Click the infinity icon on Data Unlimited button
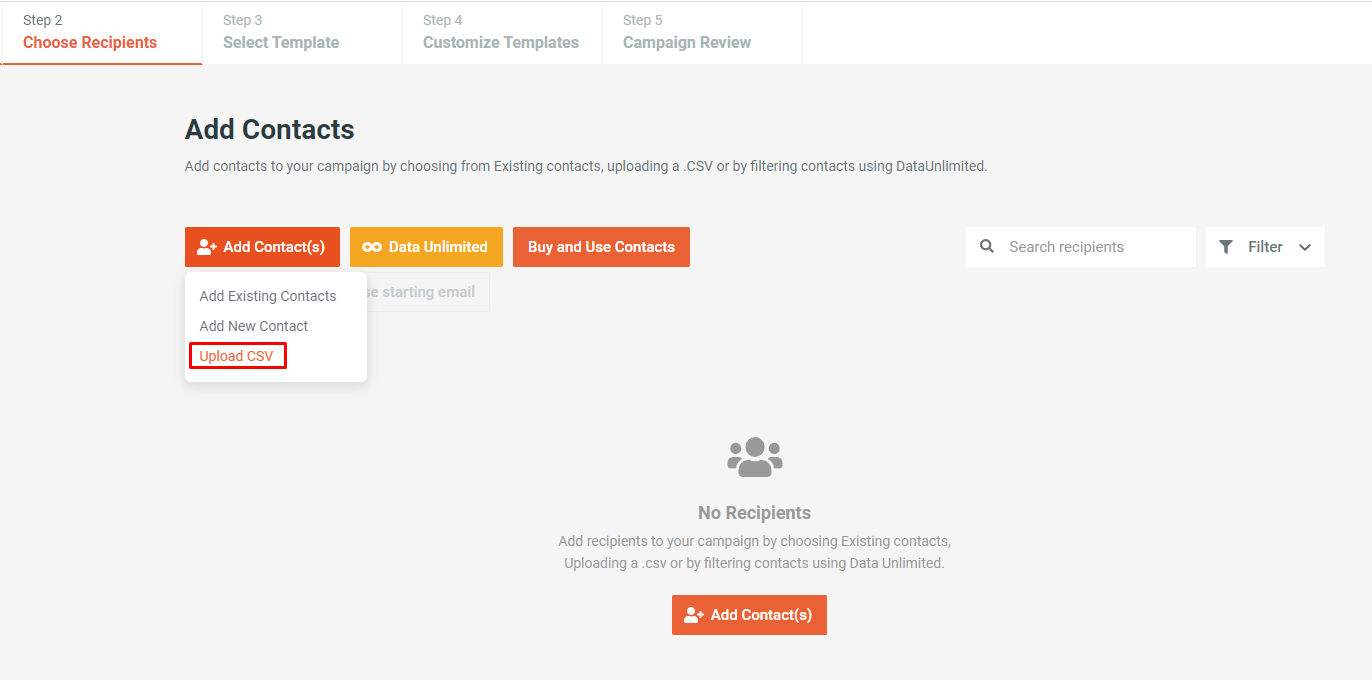 point(374,246)
